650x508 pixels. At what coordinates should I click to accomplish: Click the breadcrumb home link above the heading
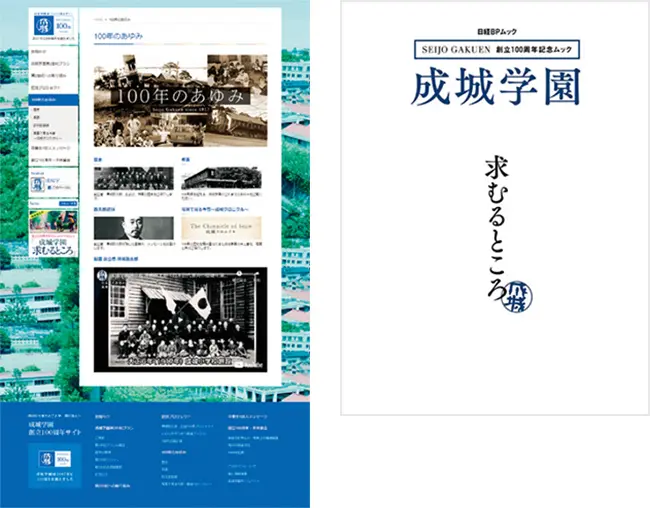[96, 18]
